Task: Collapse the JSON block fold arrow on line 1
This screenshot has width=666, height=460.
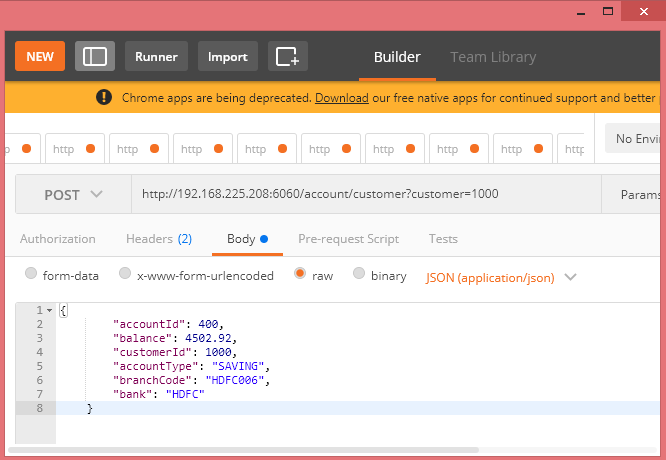Action: (50, 310)
